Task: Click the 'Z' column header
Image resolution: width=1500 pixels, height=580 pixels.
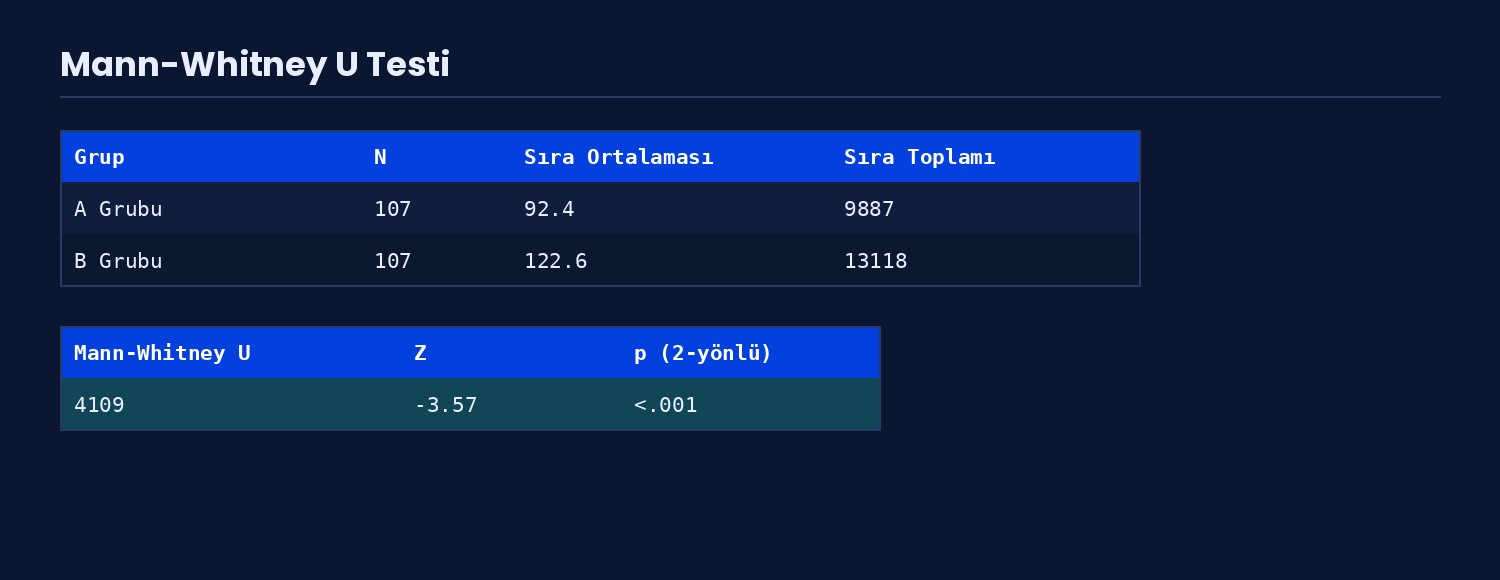Action: (x=420, y=353)
